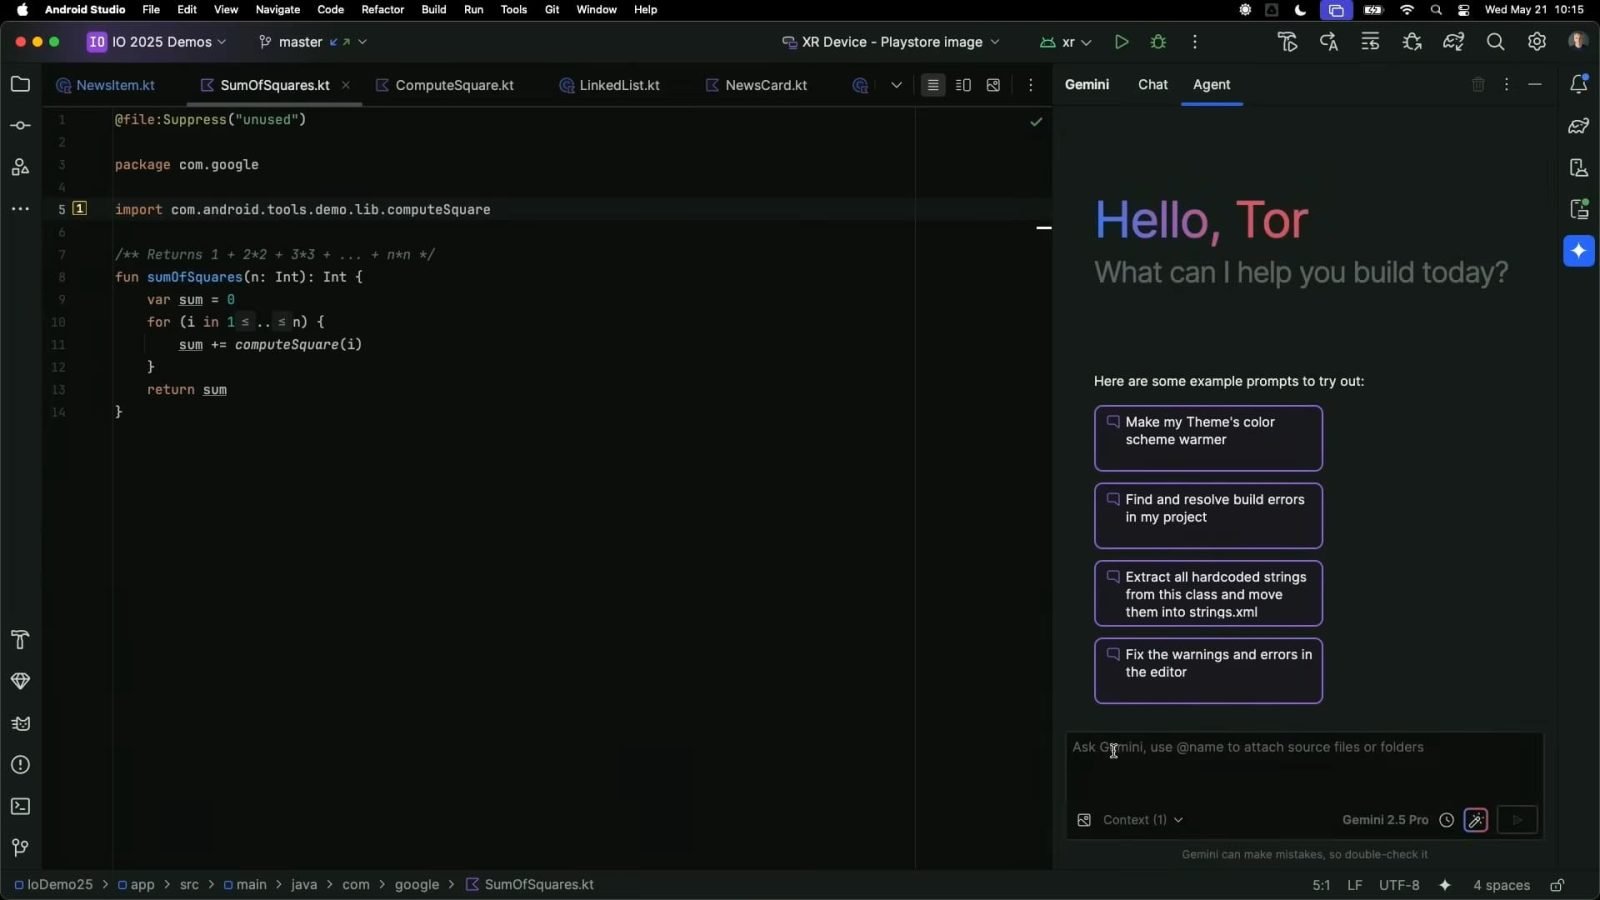Open the Notifications bell icon
This screenshot has width=1600, height=900.
point(1579,85)
